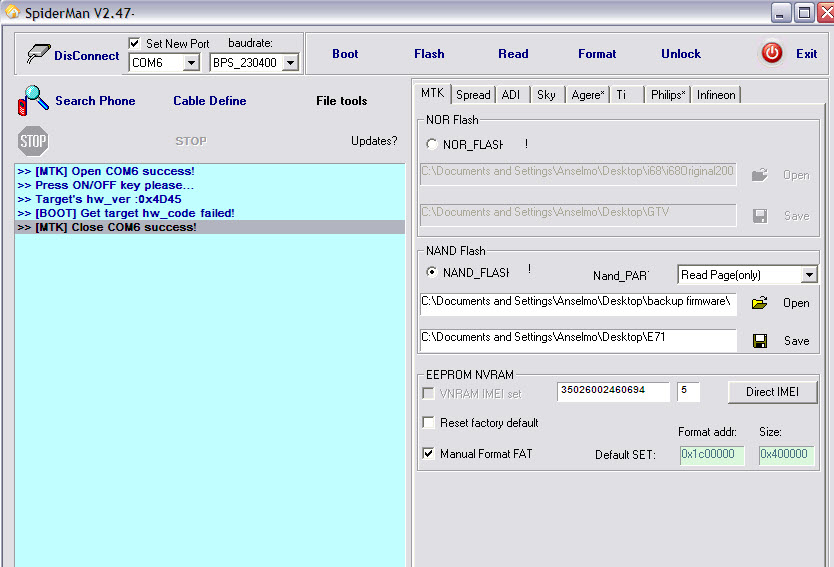Click the Exit text button

[x=806, y=54]
